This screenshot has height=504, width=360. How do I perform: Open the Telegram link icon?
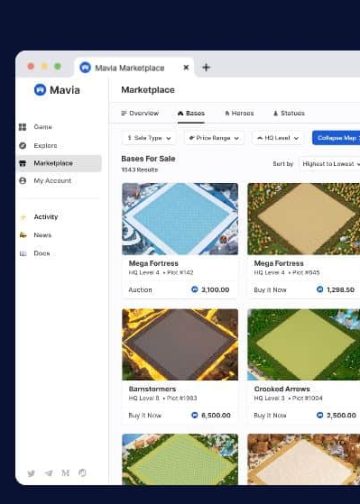(x=49, y=473)
